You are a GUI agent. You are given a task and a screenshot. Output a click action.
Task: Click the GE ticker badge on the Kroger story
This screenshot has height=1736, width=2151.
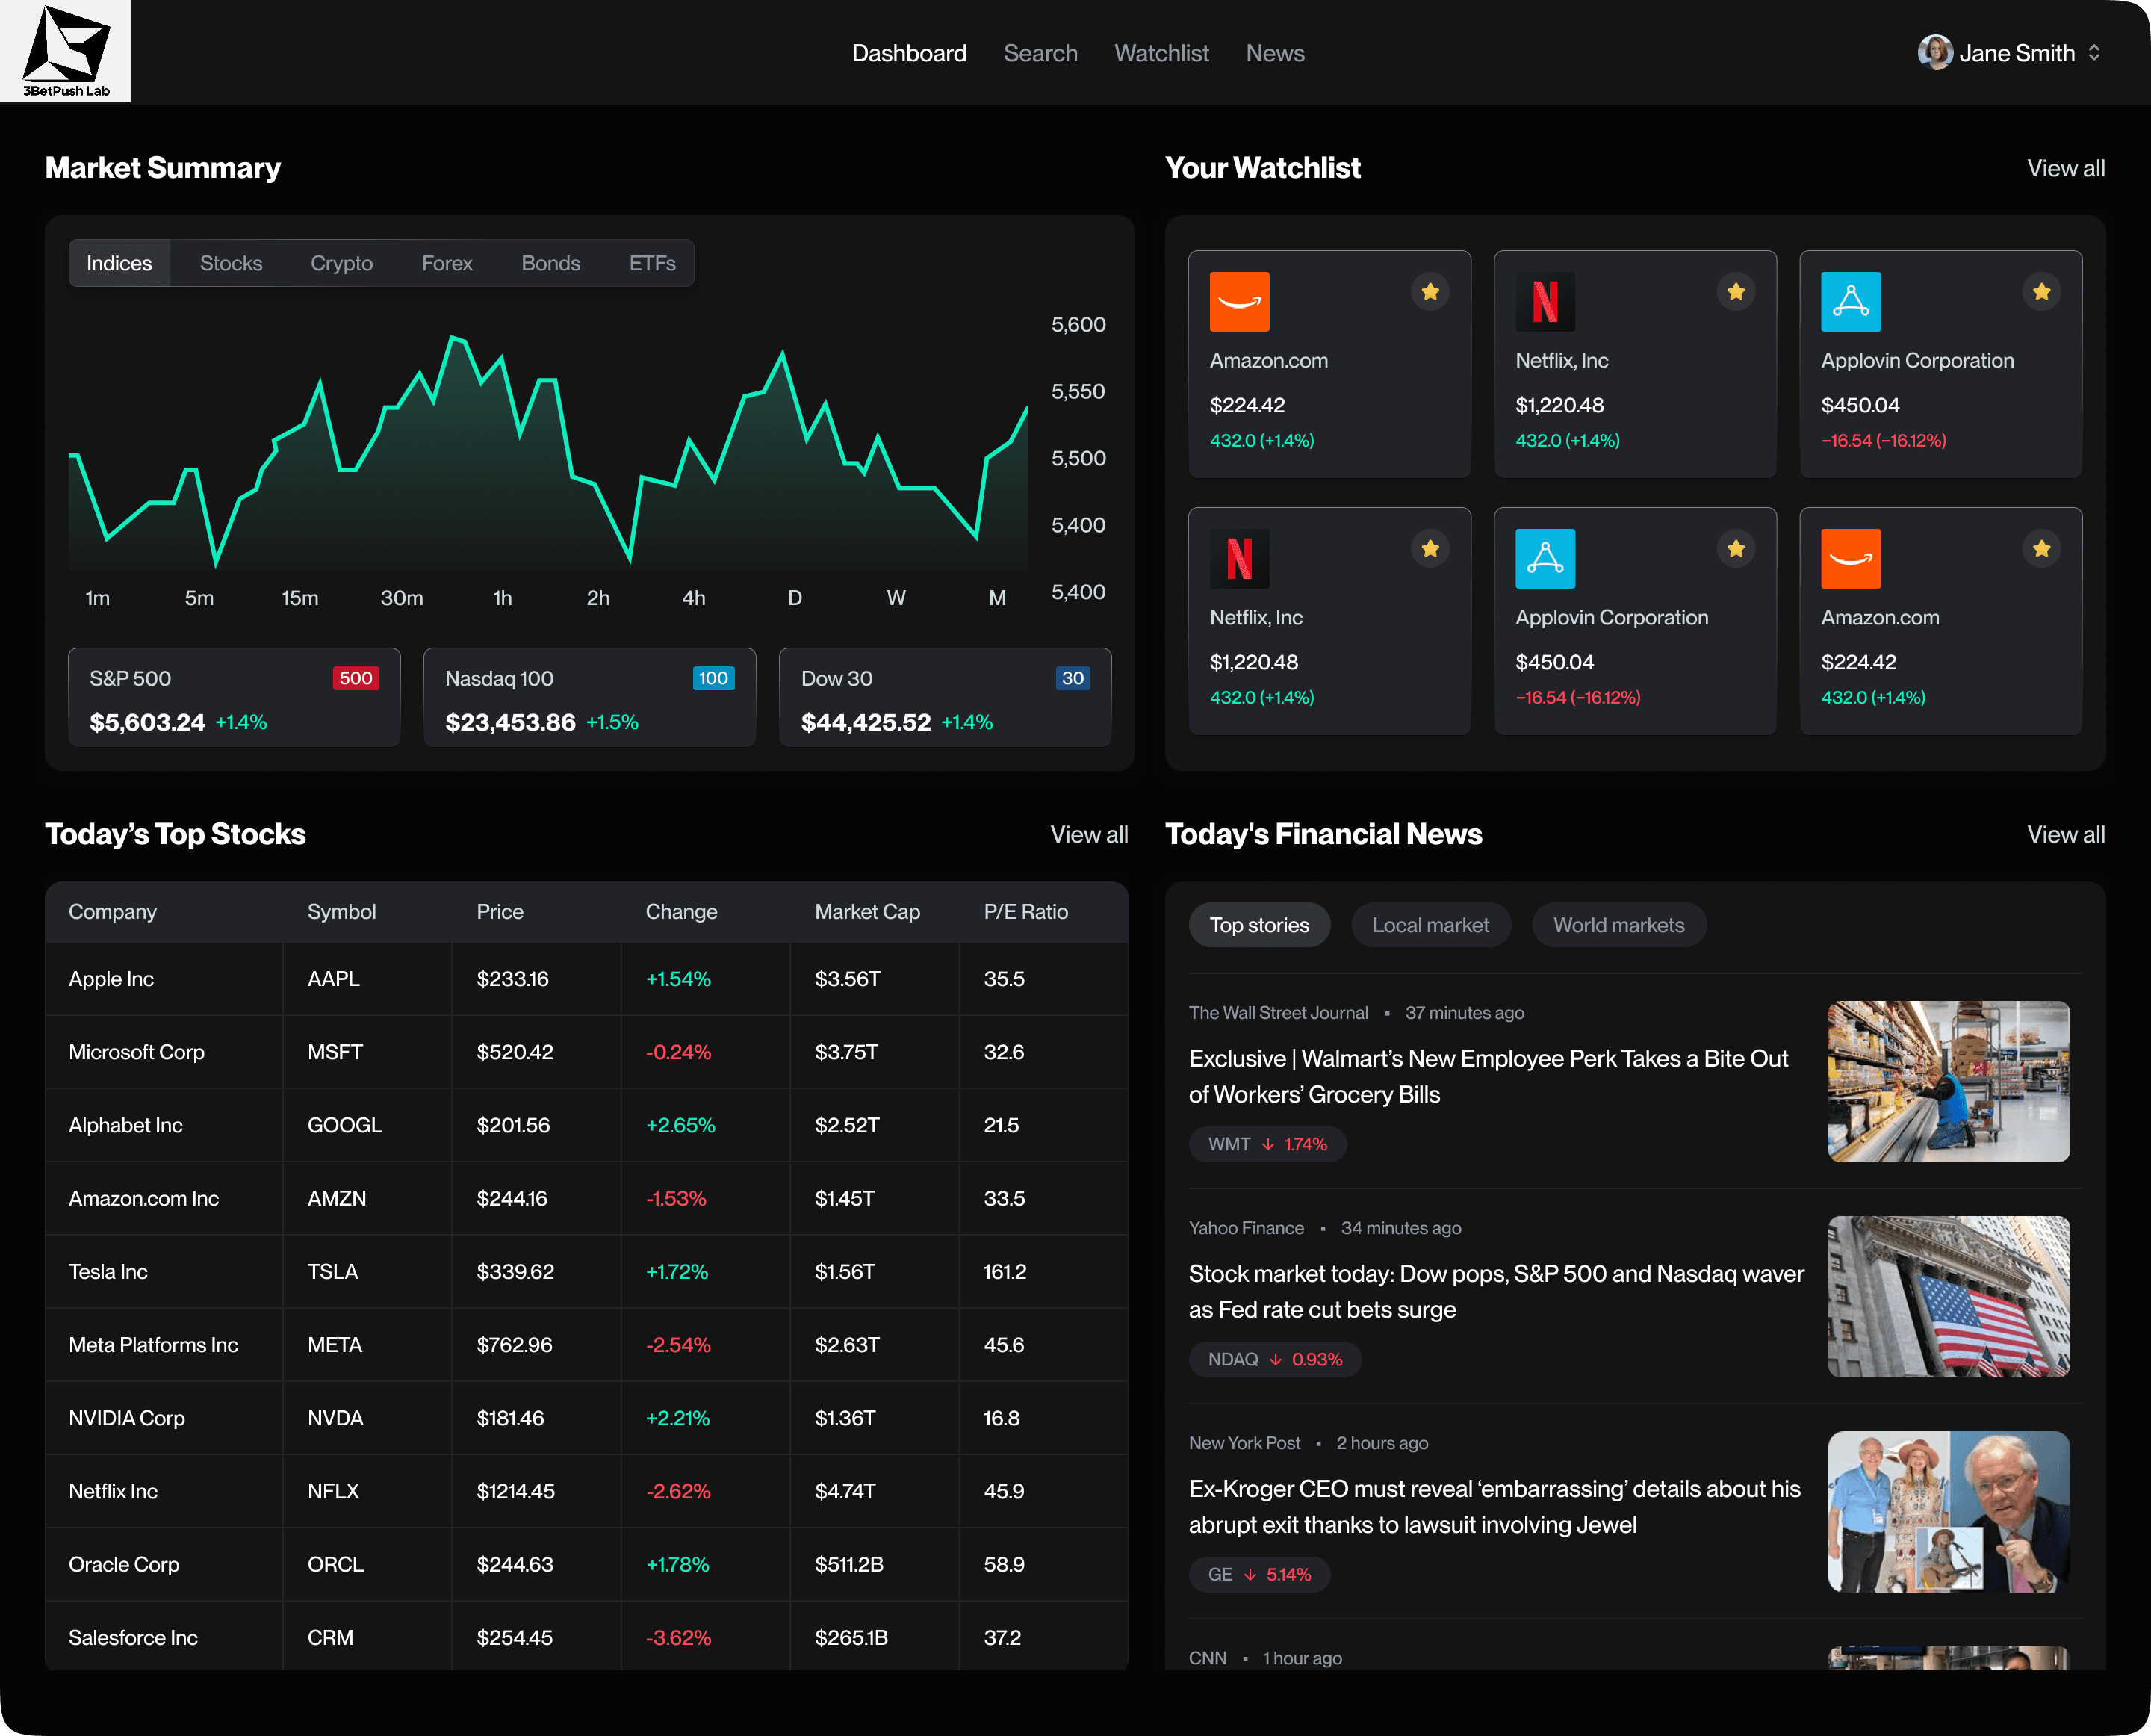(1259, 1574)
